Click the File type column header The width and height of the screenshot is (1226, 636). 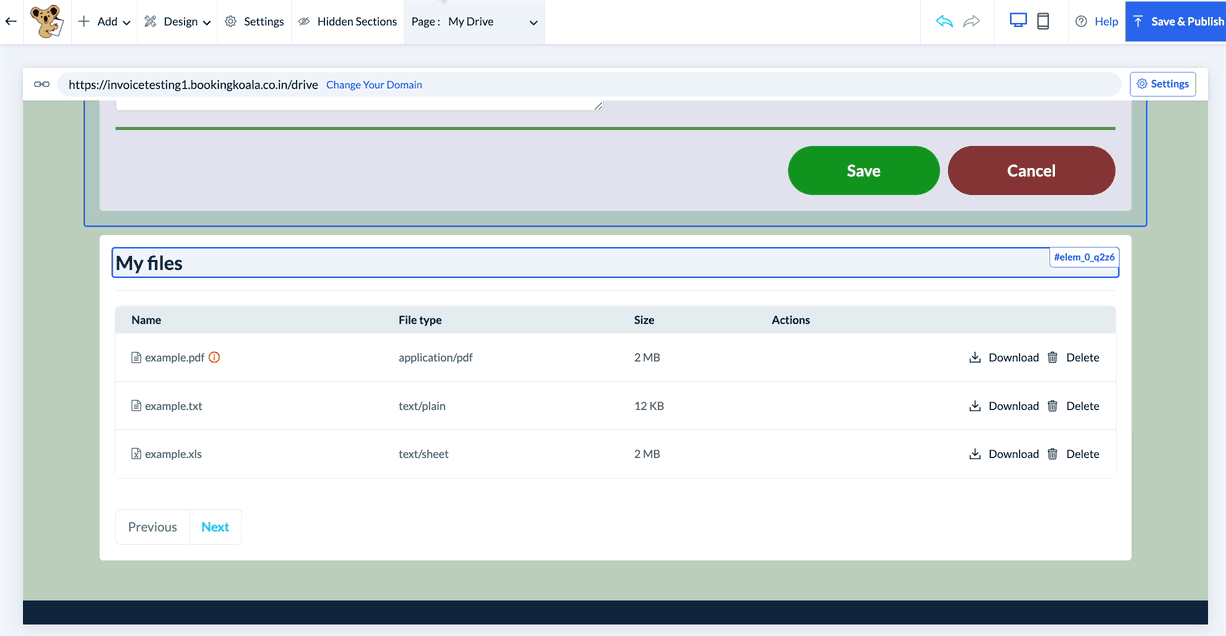420,320
